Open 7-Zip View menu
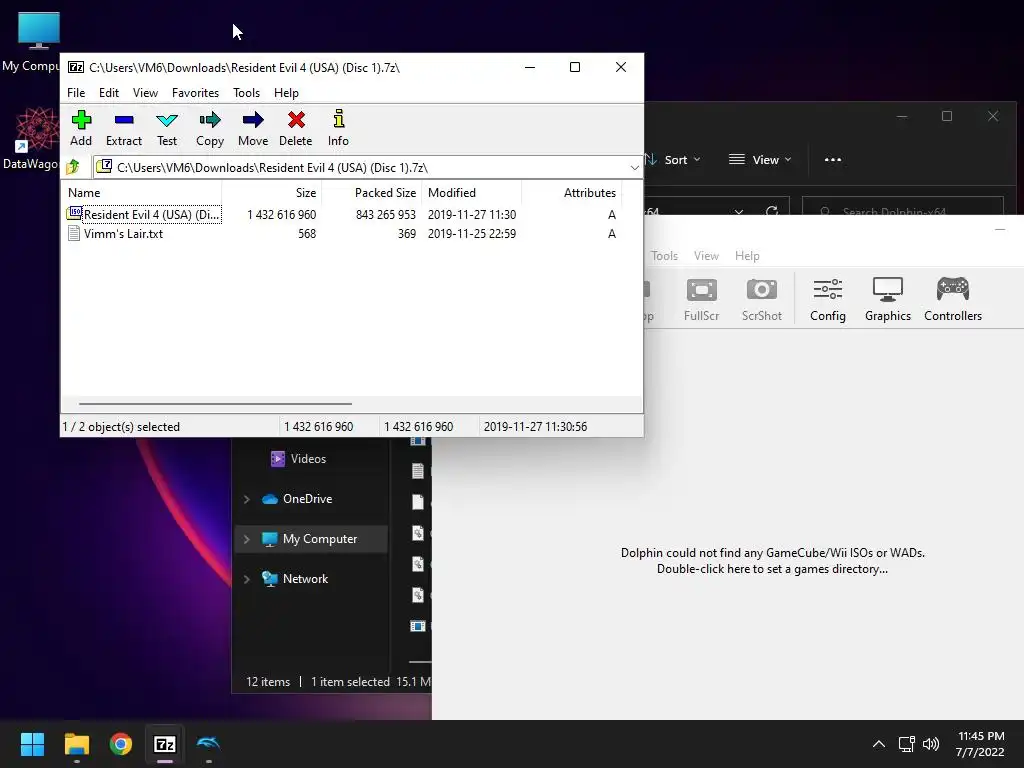 [x=145, y=93]
